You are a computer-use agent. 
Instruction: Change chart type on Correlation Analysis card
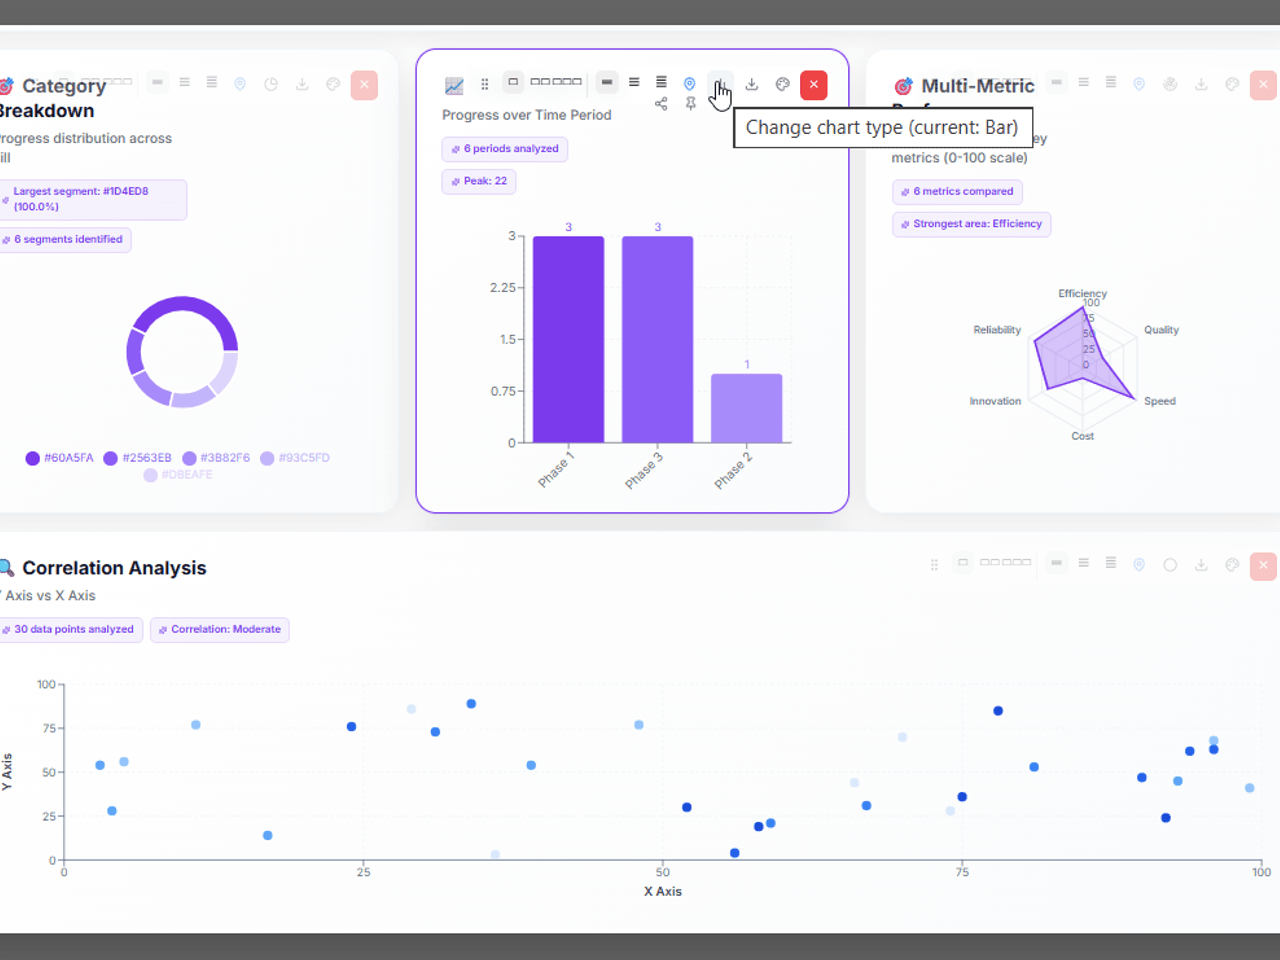[x=1170, y=565]
